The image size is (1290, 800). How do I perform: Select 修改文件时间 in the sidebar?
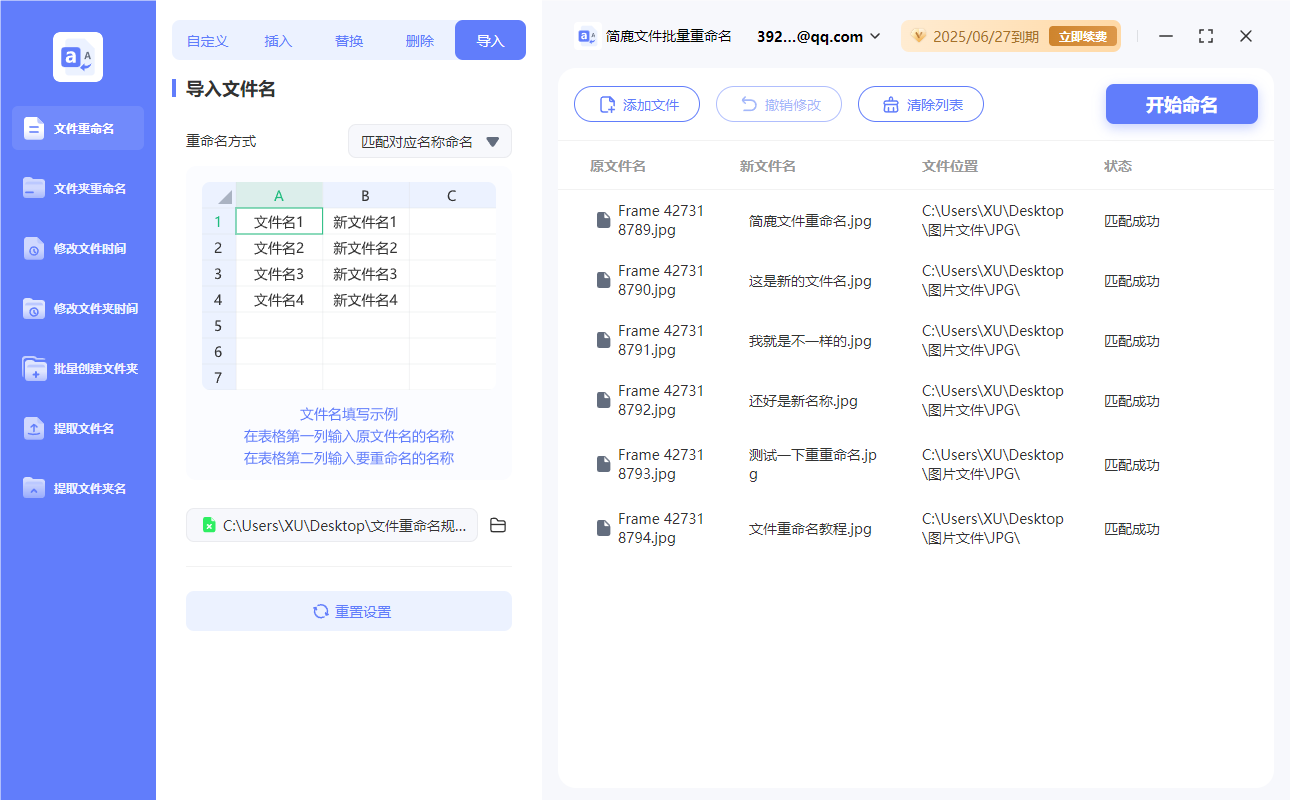tap(77, 248)
